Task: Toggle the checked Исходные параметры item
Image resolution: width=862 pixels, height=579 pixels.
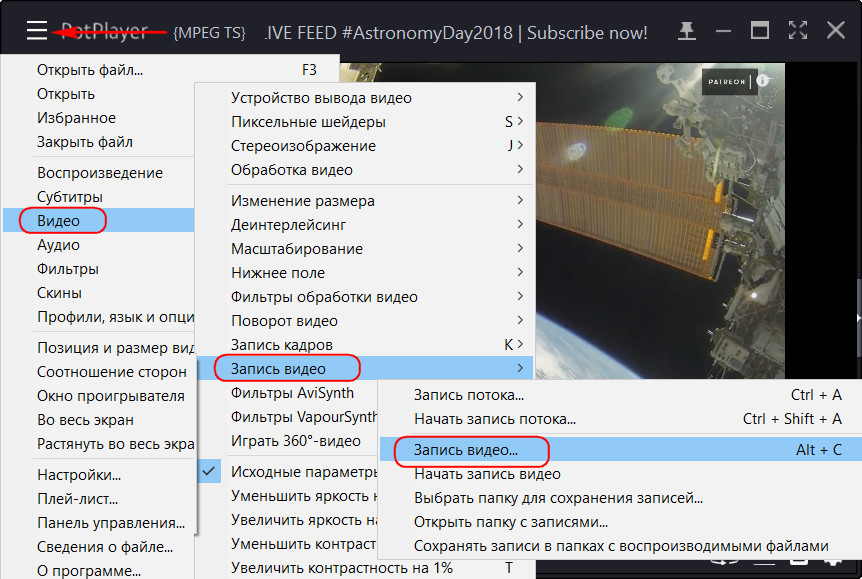Action: click(x=300, y=472)
